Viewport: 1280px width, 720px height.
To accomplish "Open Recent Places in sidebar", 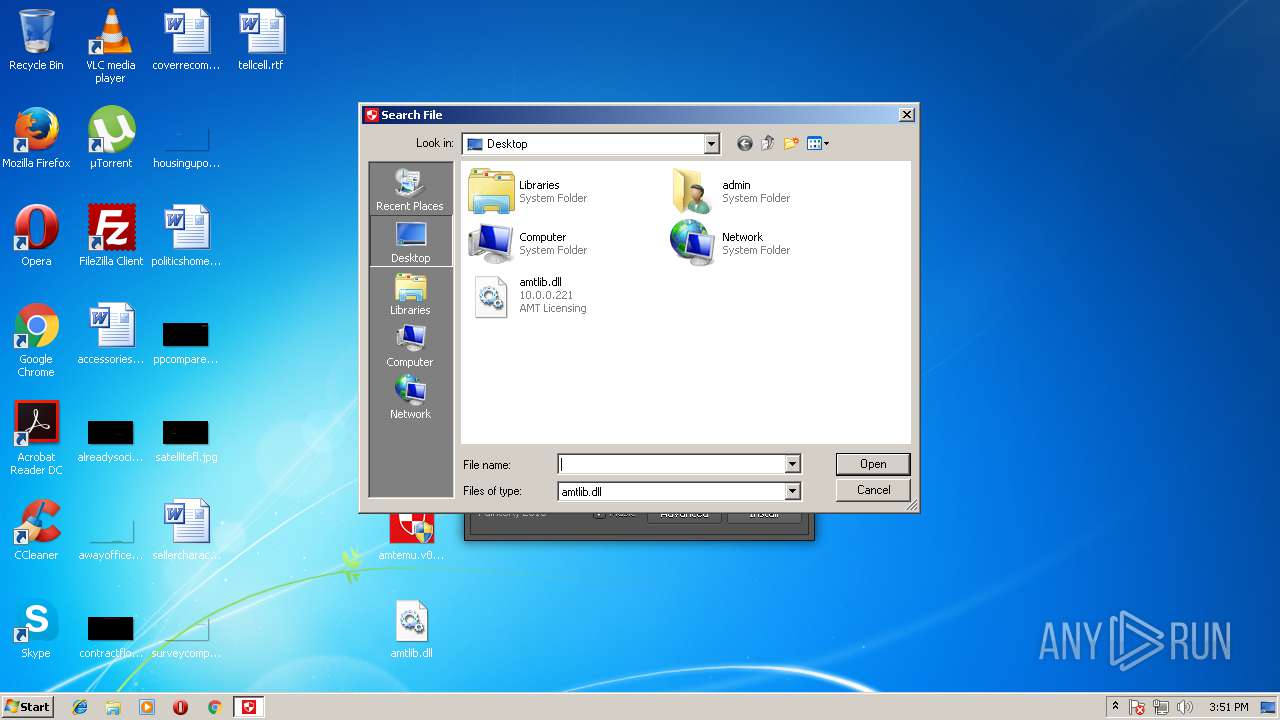I will 410,190.
